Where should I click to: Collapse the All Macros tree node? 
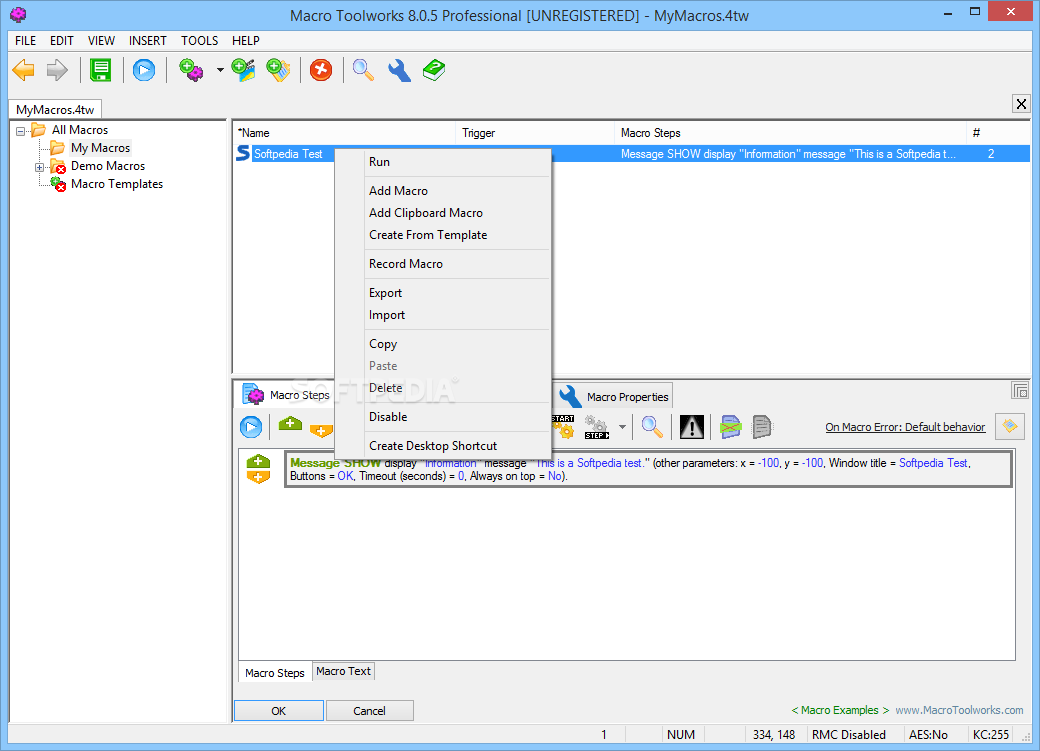(21, 131)
